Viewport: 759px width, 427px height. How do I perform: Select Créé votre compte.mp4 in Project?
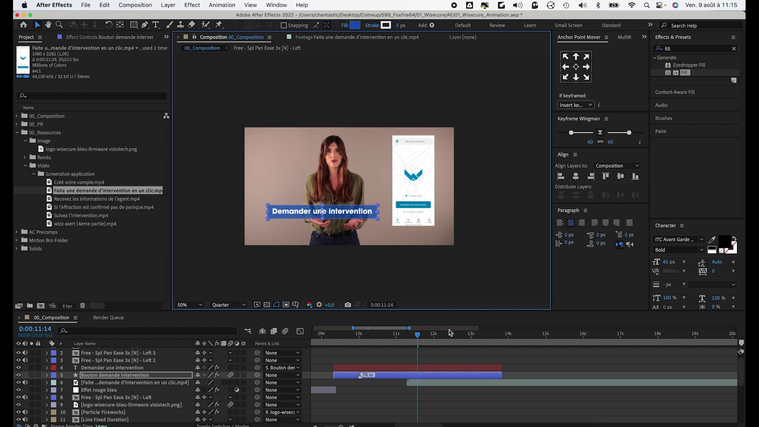coord(77,182)
